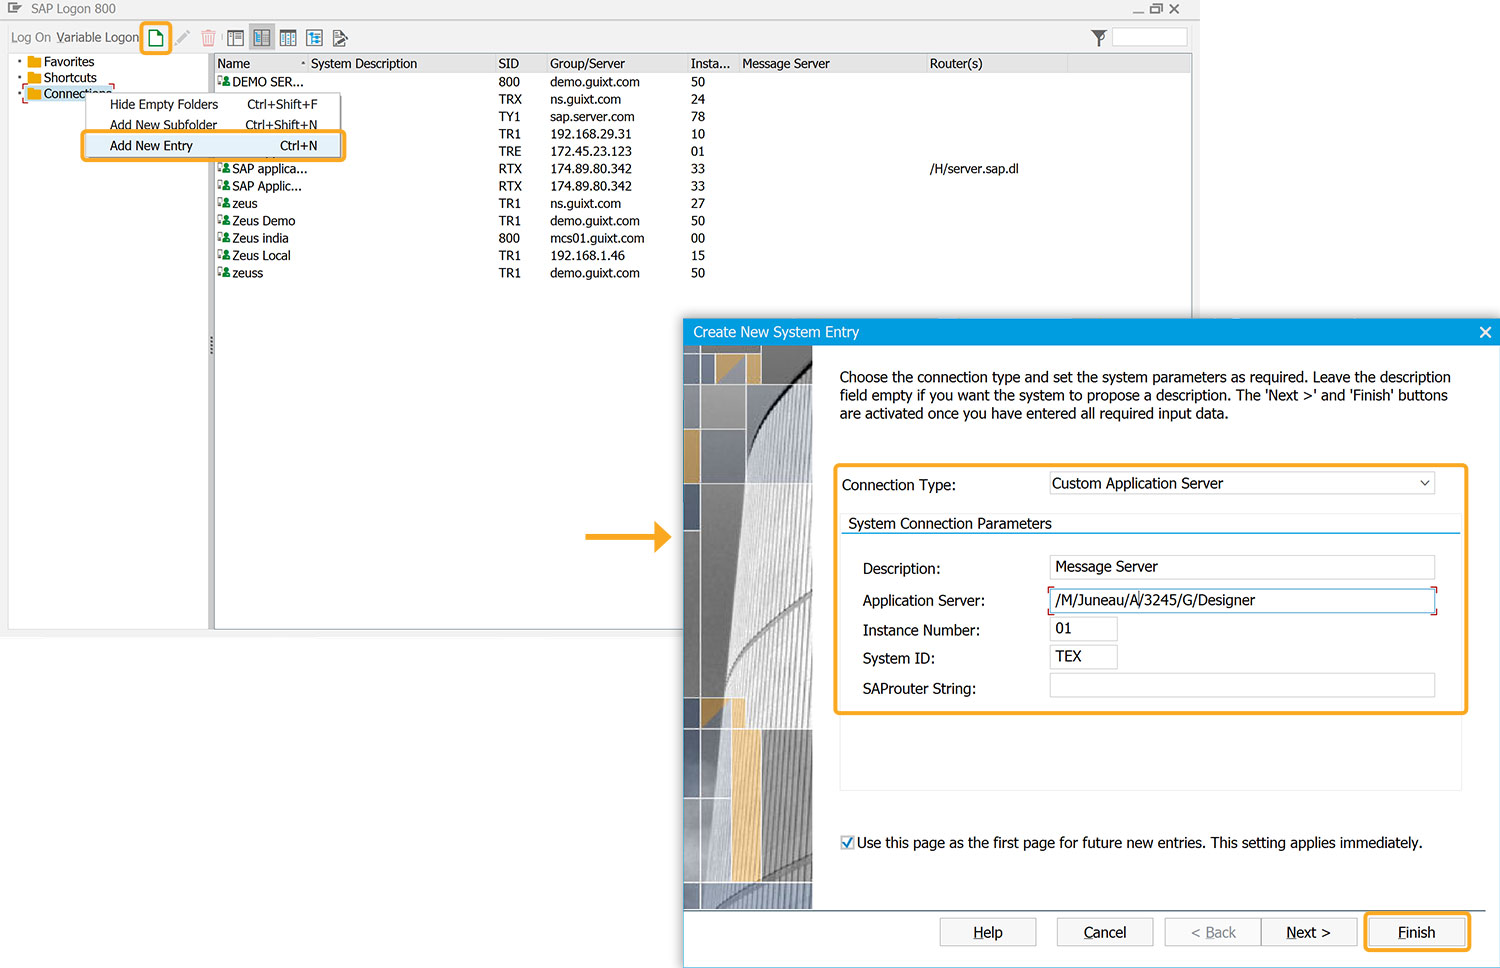Select the mcs01.guixt.com server cell
The height and width of the screenshot is (968, 1500).
597,238
